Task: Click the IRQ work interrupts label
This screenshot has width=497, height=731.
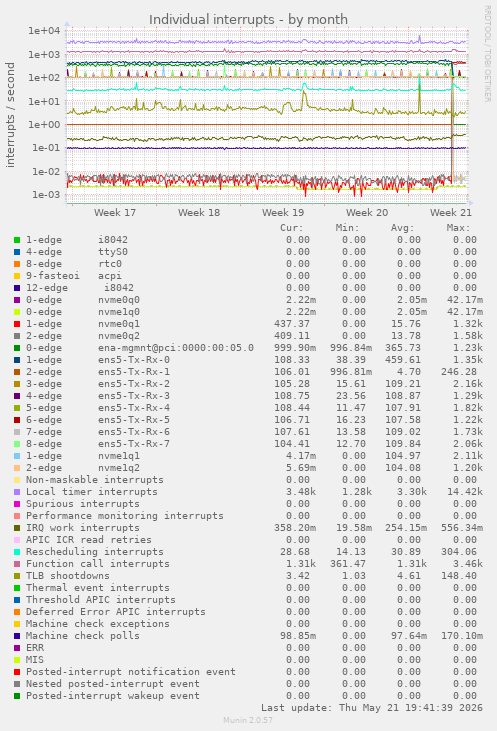Action: click(x=83, y=528)
